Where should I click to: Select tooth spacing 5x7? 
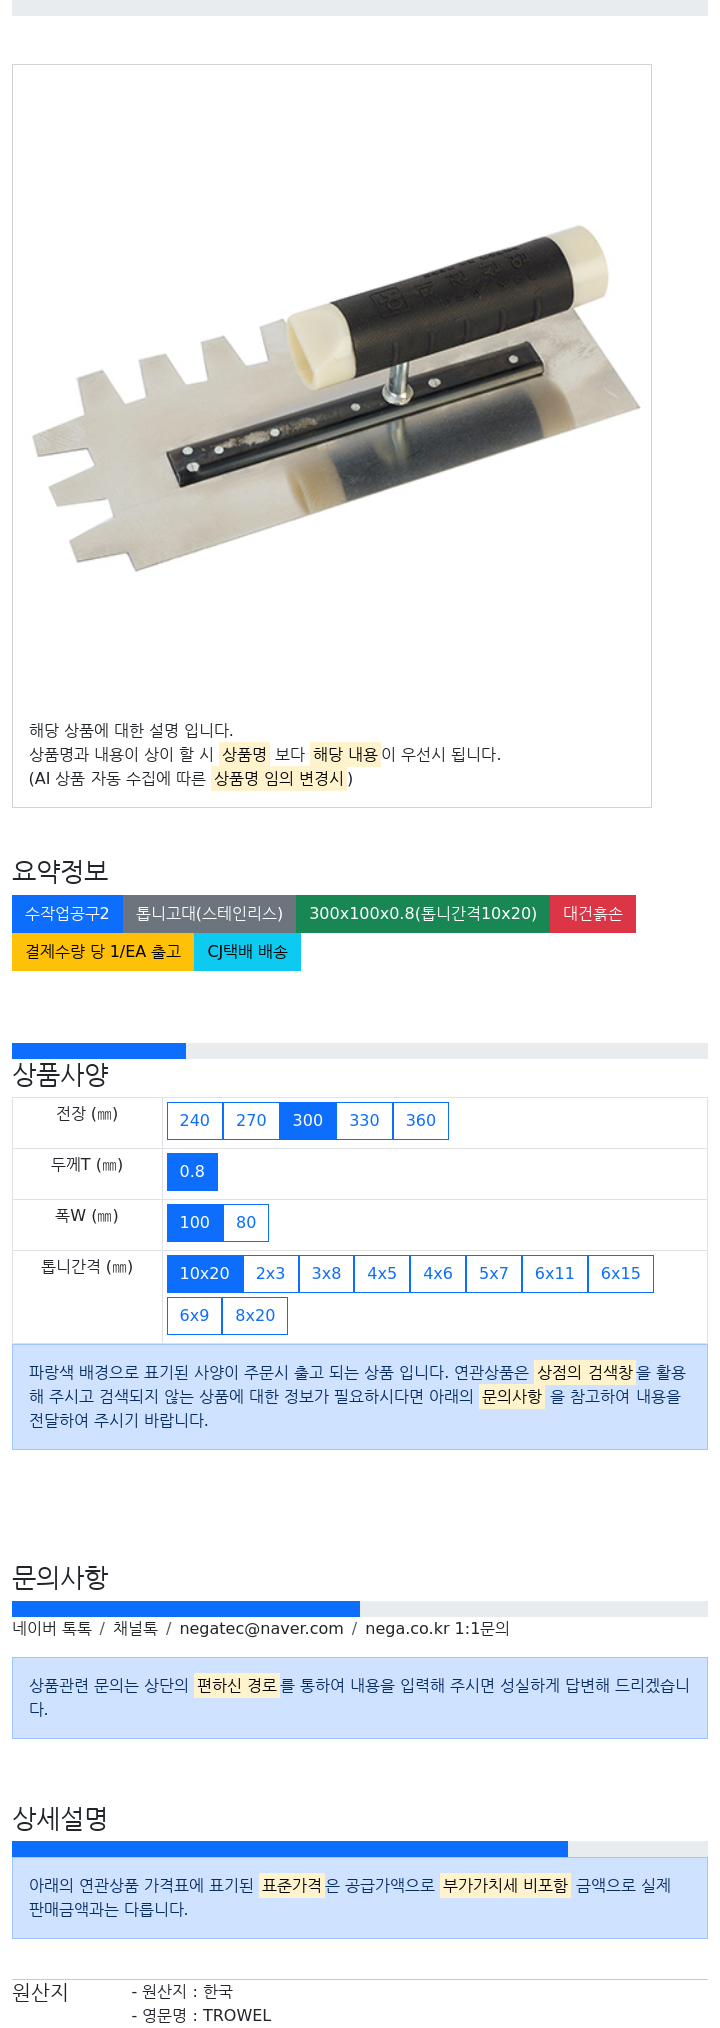(x=494, y=1273)
